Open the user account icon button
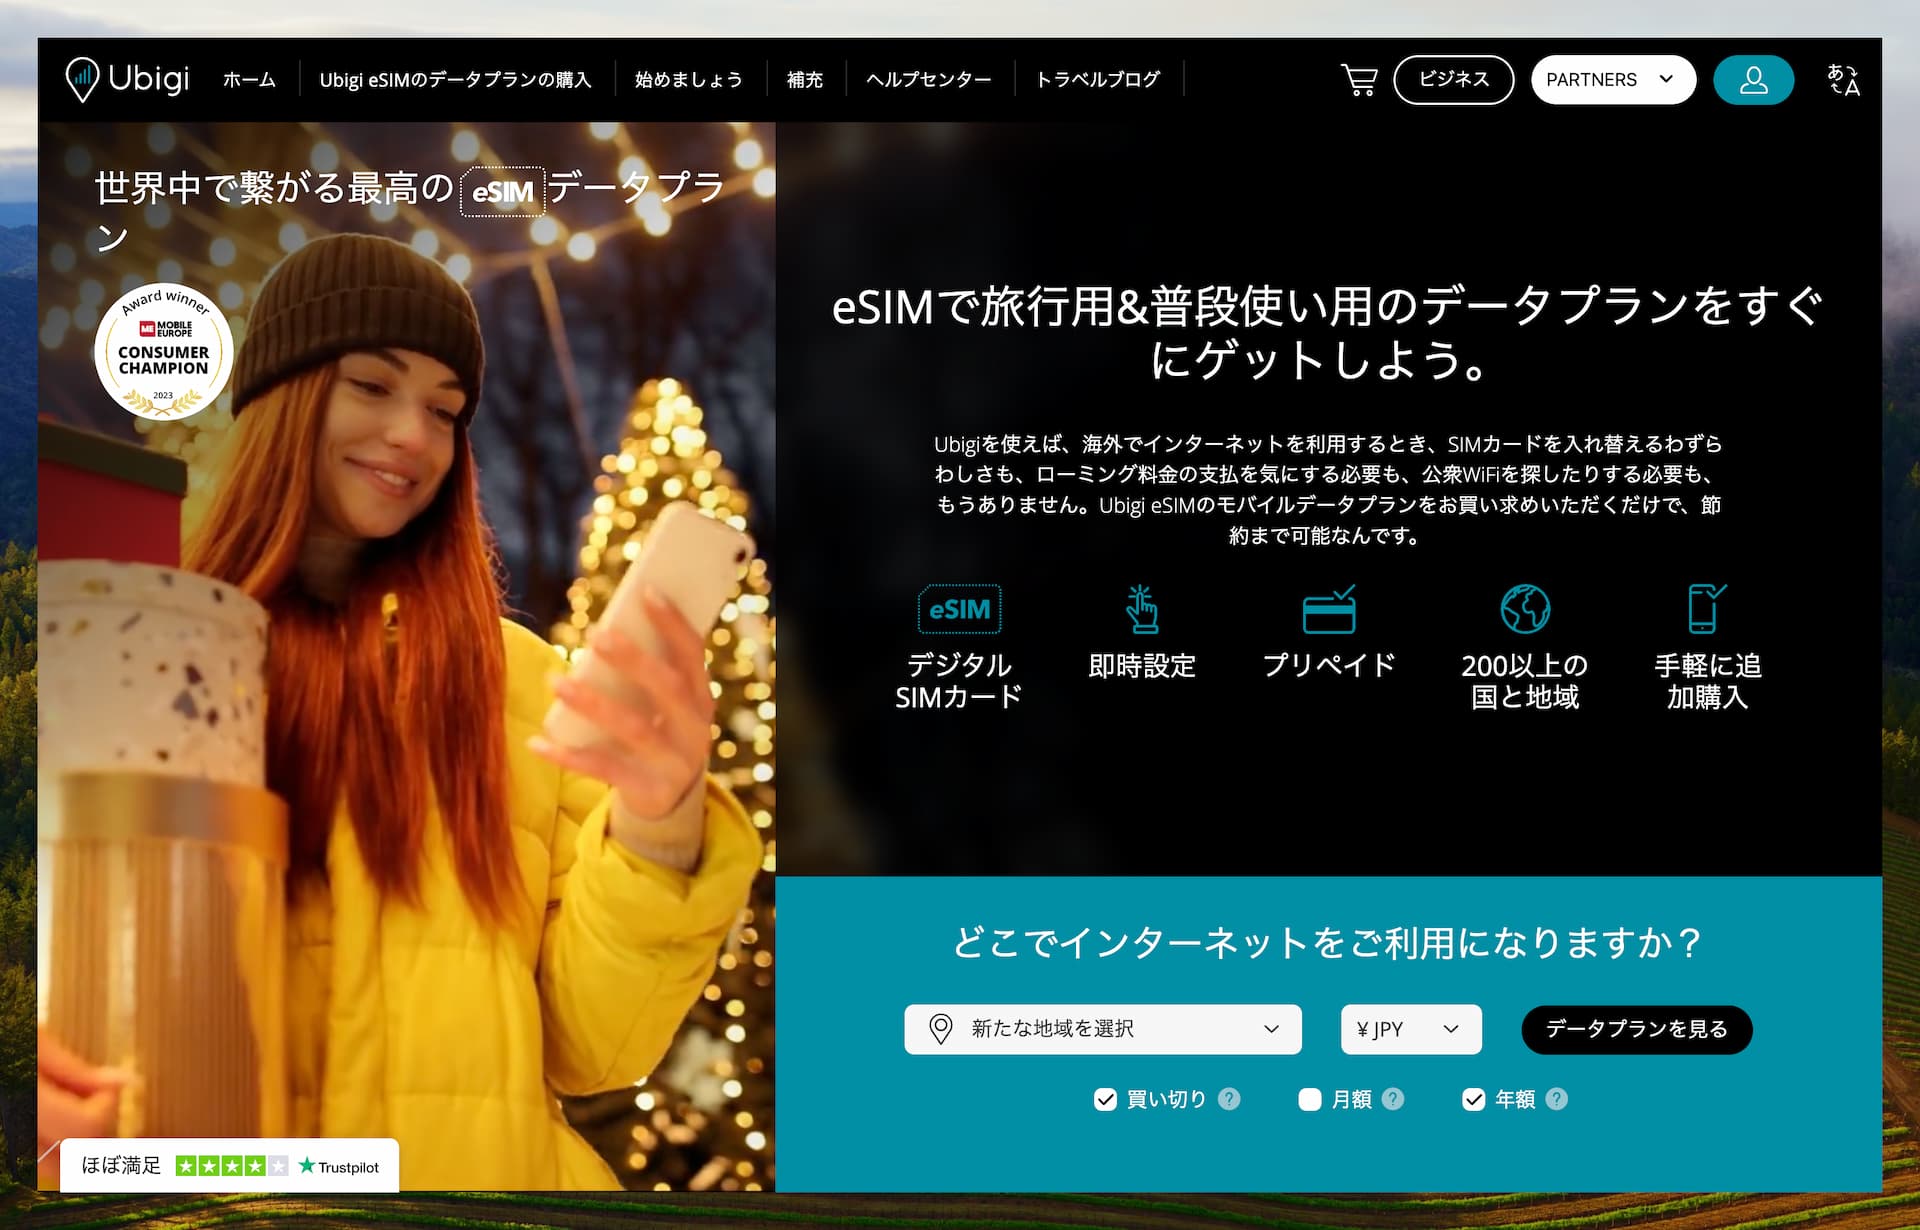1920x1230 pixels. pos(1753,80)
